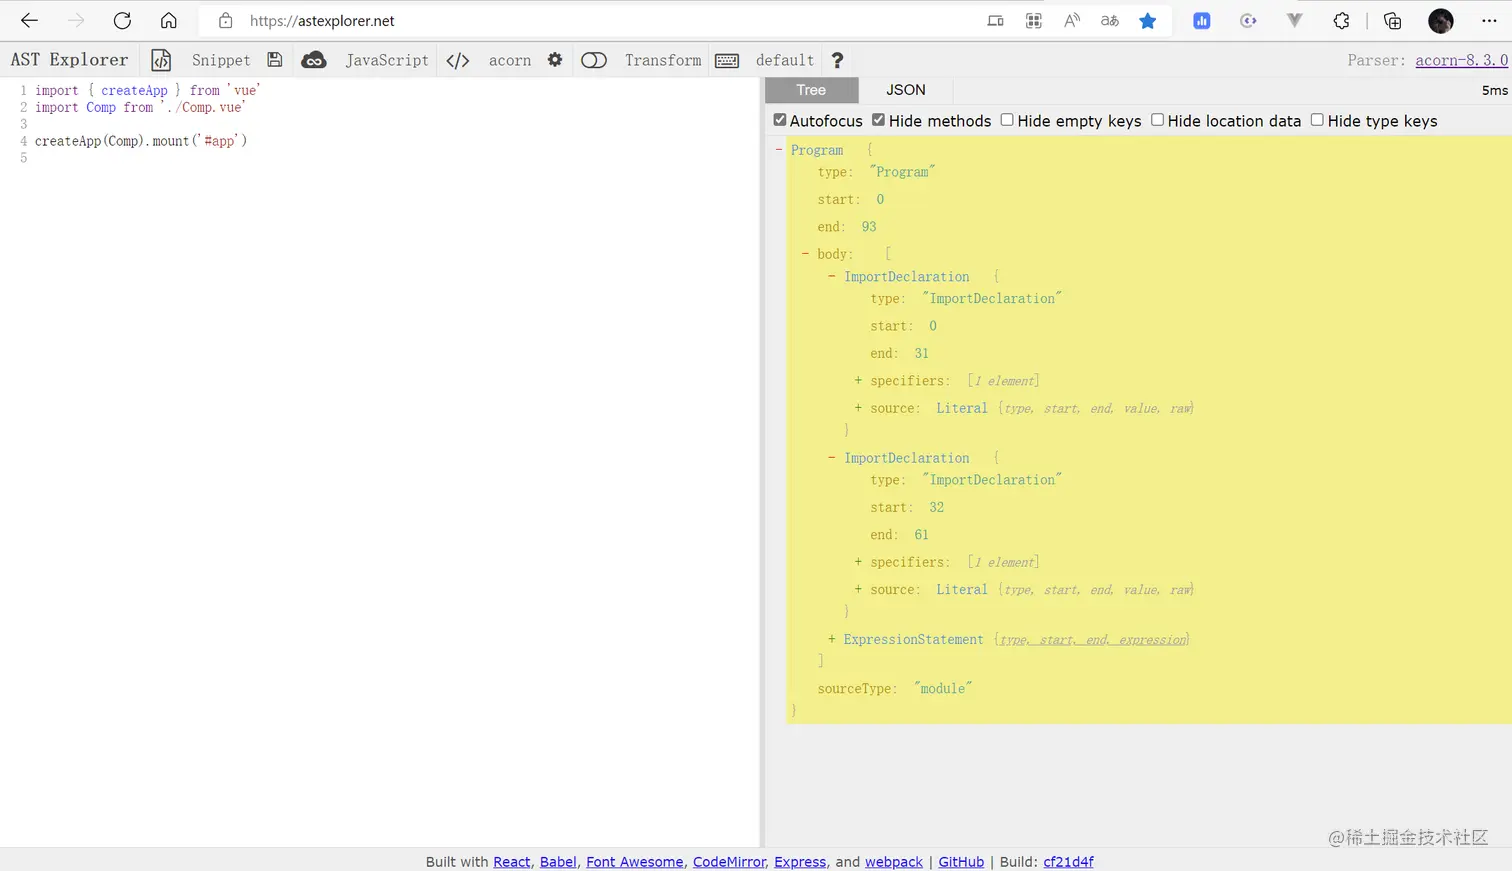1512x871 pixels.
Task: Open the cloud sharing icon
Action: (x=314, y=60)
